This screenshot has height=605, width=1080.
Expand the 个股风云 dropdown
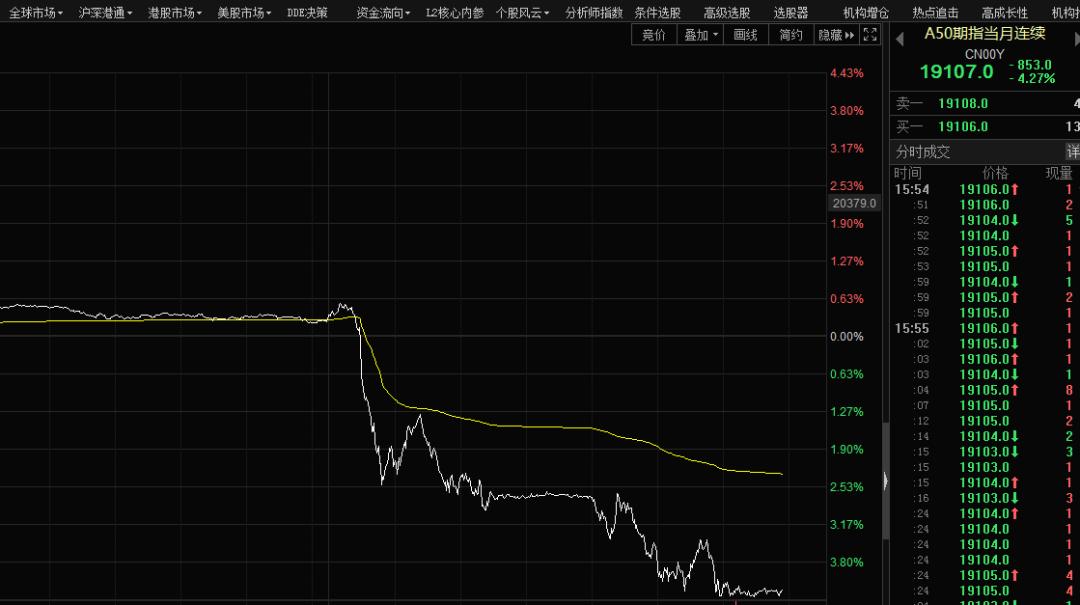pyautogui.click(x=523, y=12)
